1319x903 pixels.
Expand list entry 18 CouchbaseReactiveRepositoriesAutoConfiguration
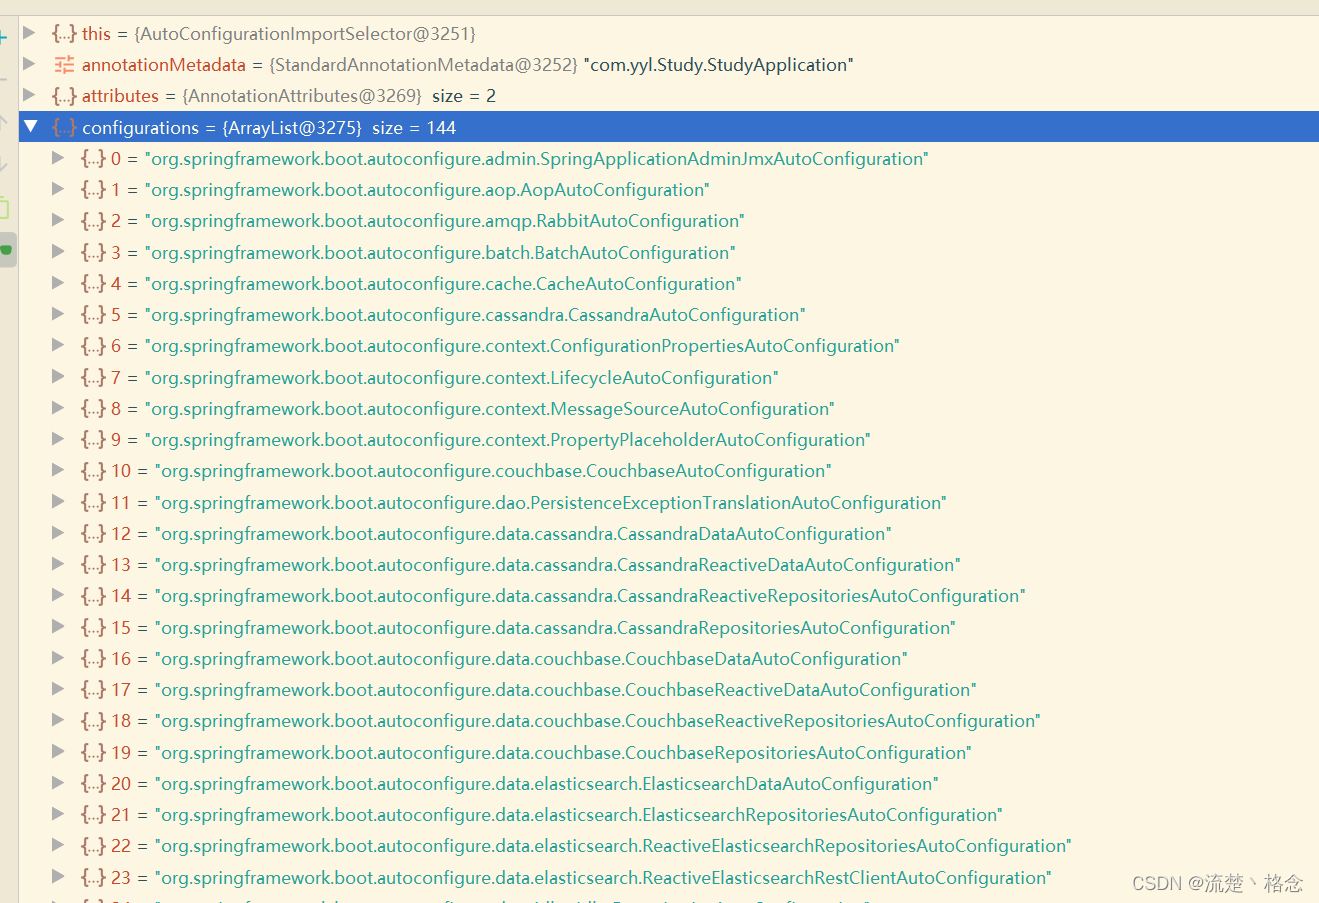pos(58,720)
